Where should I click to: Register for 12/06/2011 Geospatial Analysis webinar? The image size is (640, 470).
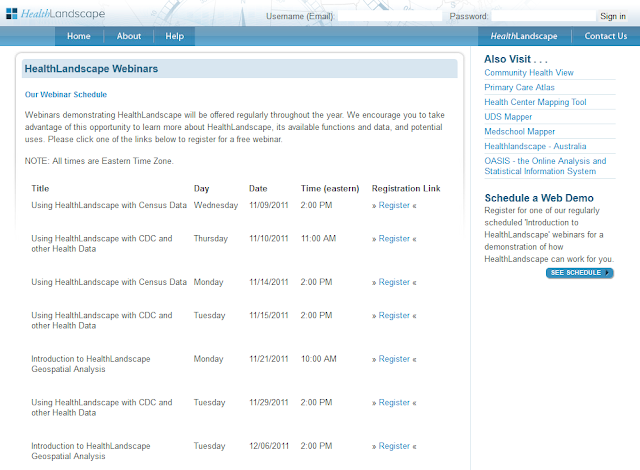[394, 446]
